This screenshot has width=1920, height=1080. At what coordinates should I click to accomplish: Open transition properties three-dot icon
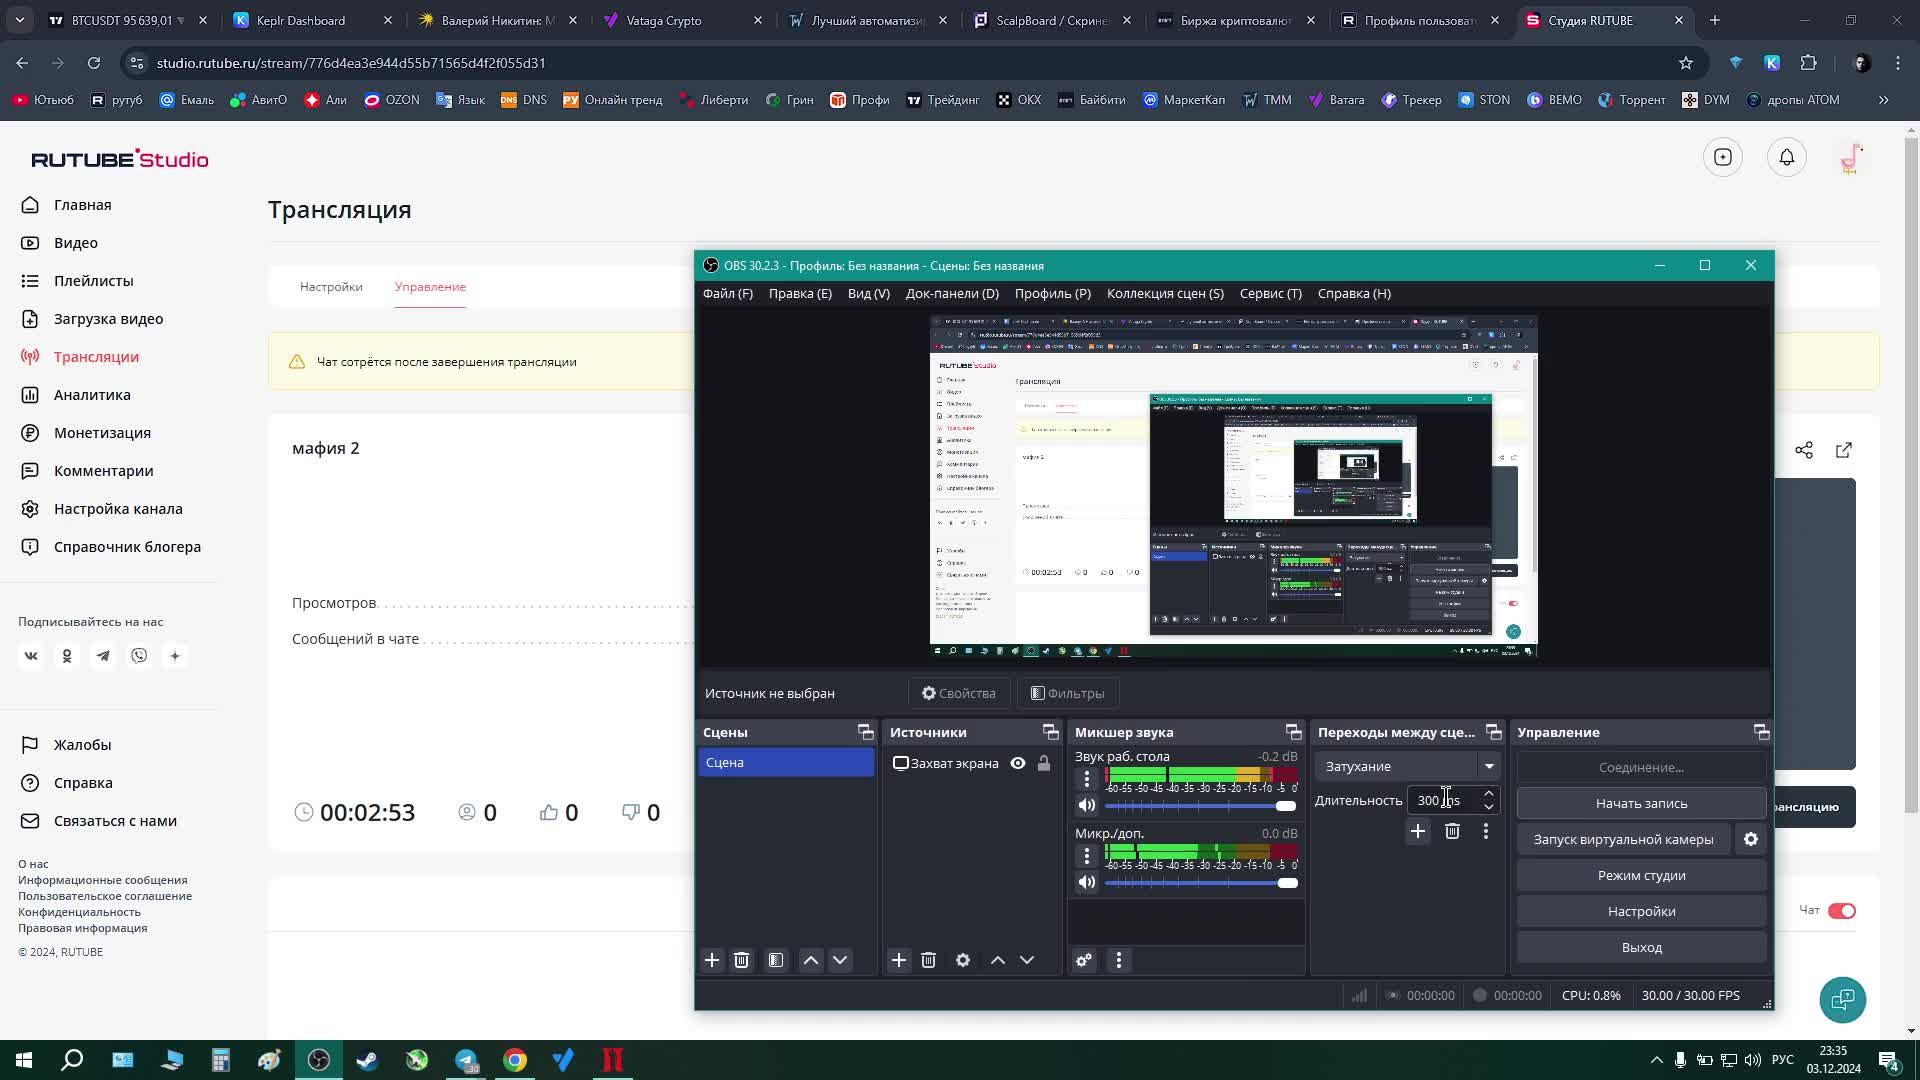1486,831
